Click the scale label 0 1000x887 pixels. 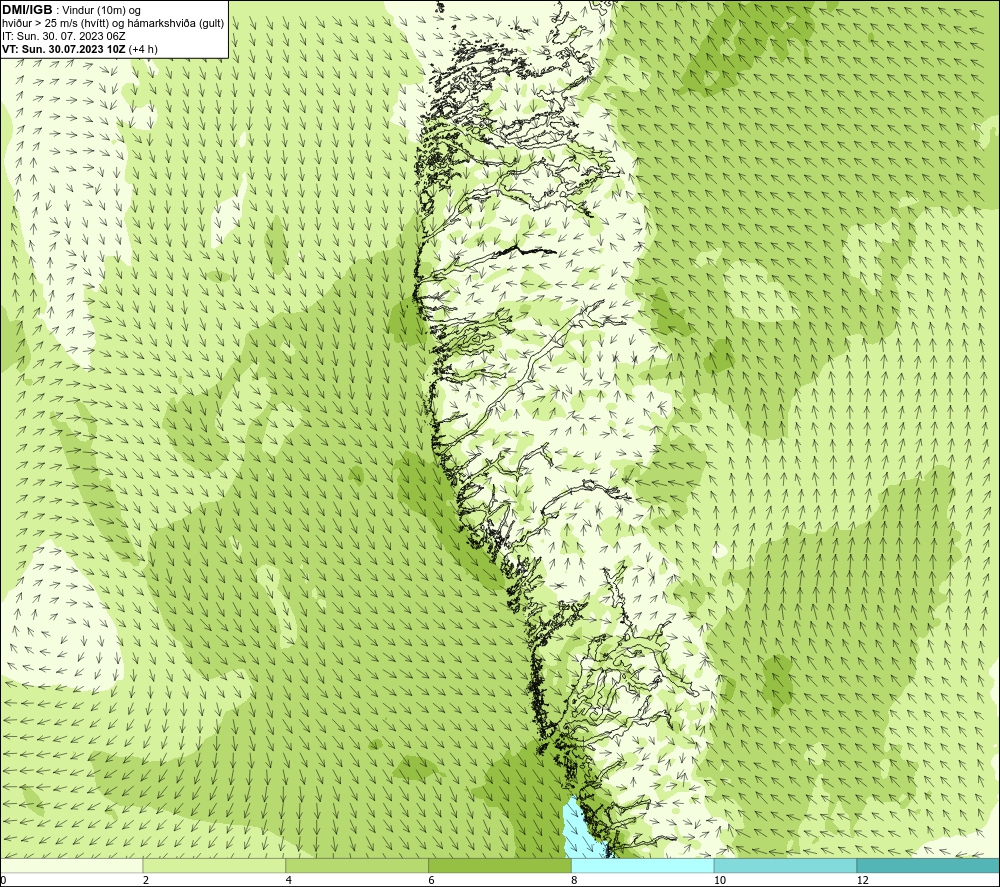tap(3, 880)
